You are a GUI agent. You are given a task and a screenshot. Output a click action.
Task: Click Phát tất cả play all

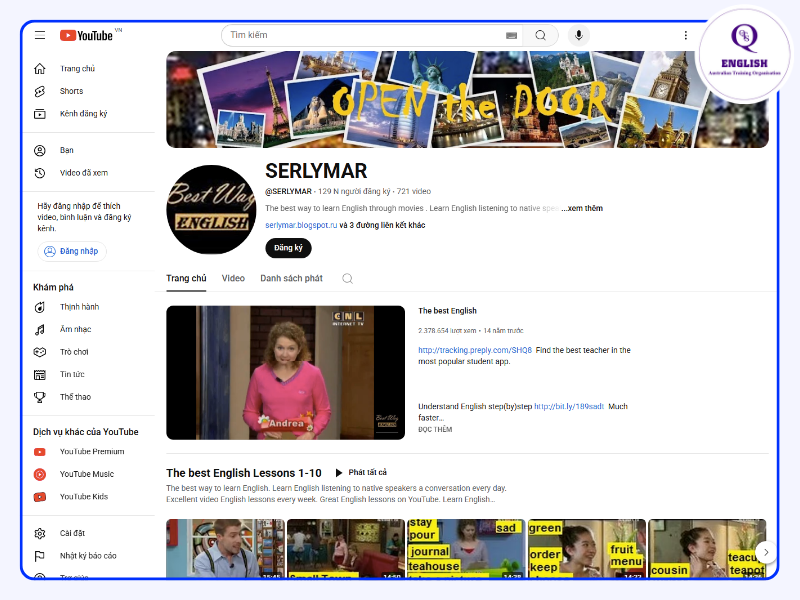click(361, 472)
